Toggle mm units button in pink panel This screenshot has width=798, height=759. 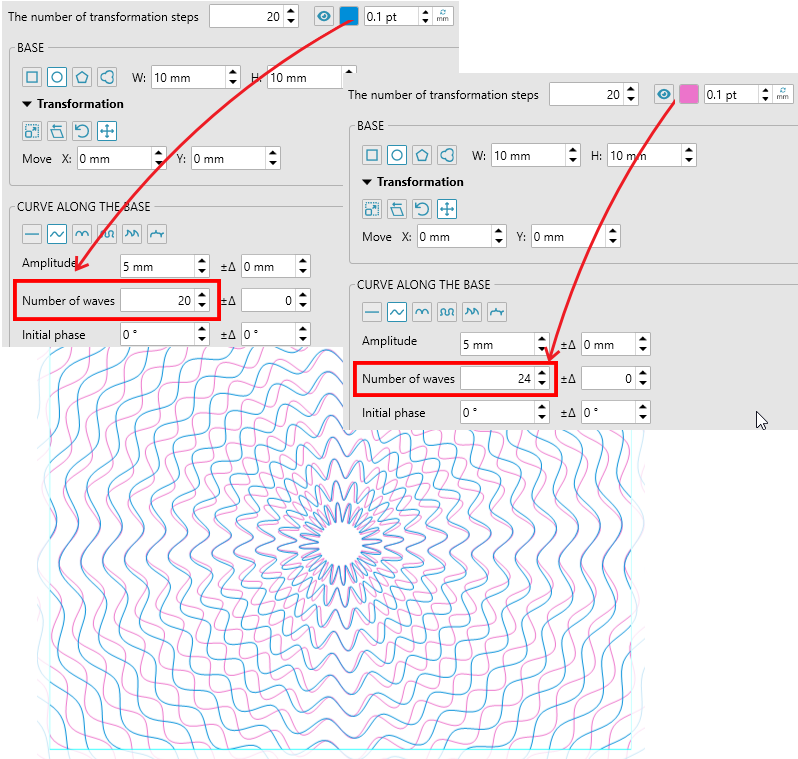[782, 94]
